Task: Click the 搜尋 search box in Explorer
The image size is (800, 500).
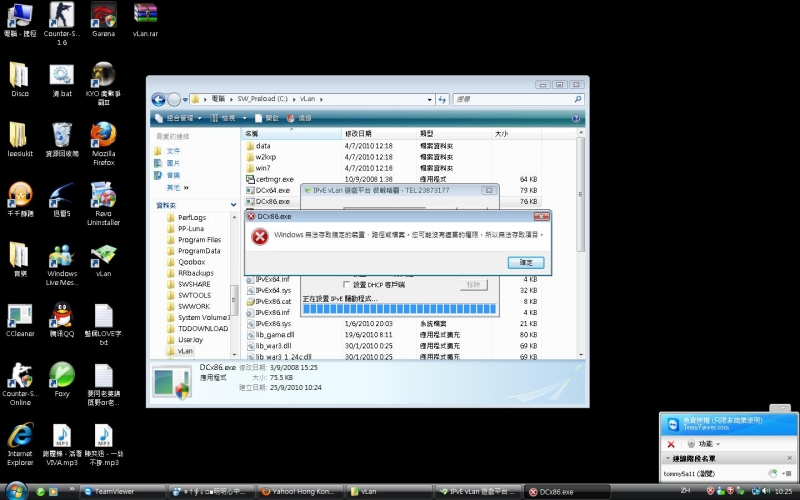Action: [x=512, y=99]
